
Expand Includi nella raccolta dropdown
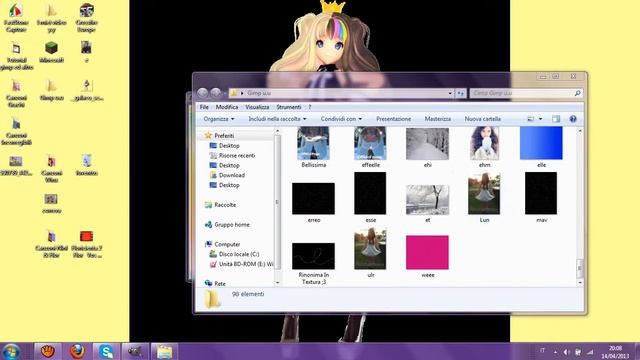click(x=278, y=119)
